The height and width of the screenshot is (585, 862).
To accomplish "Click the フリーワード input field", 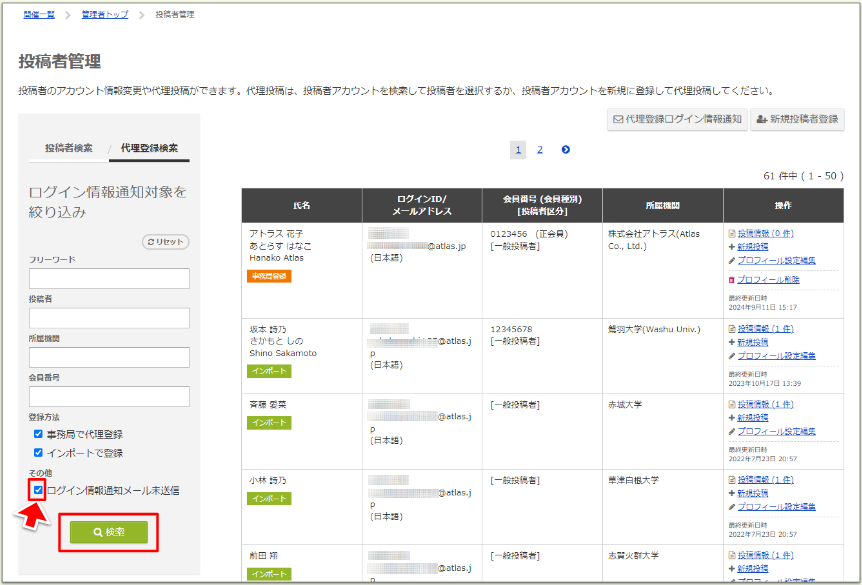I will tap(109, 279).
